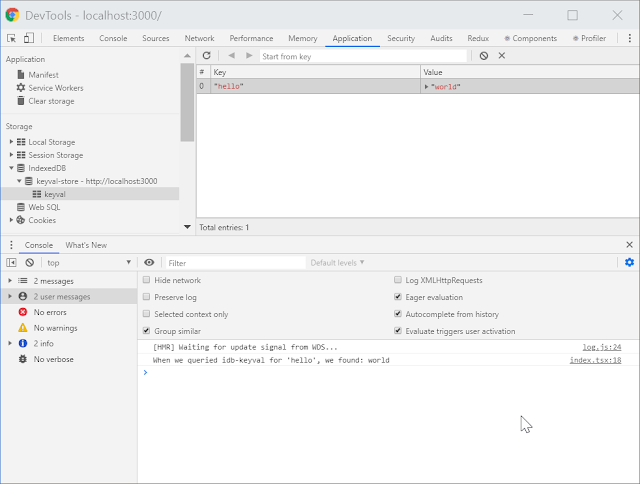640x484 pixels.
Task: Clear the keyval object store
Action: [x=484, y=56]
